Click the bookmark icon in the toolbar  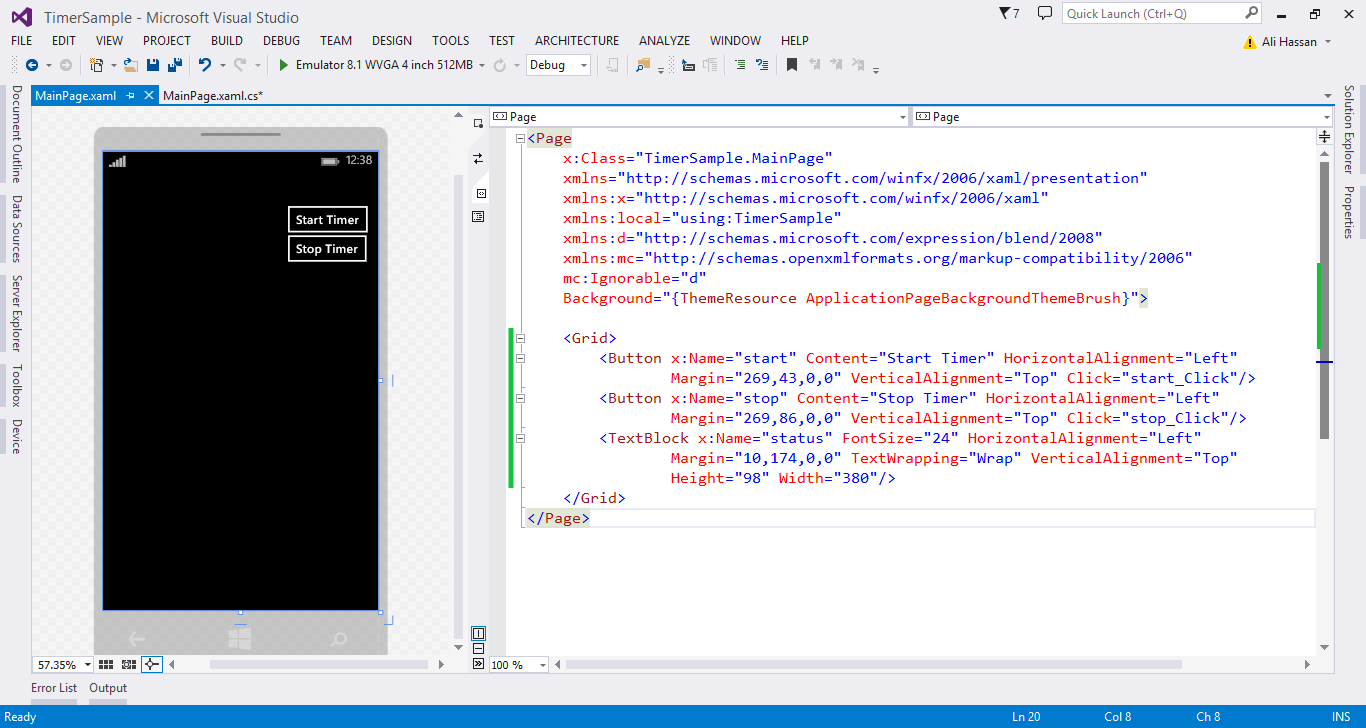791,65
